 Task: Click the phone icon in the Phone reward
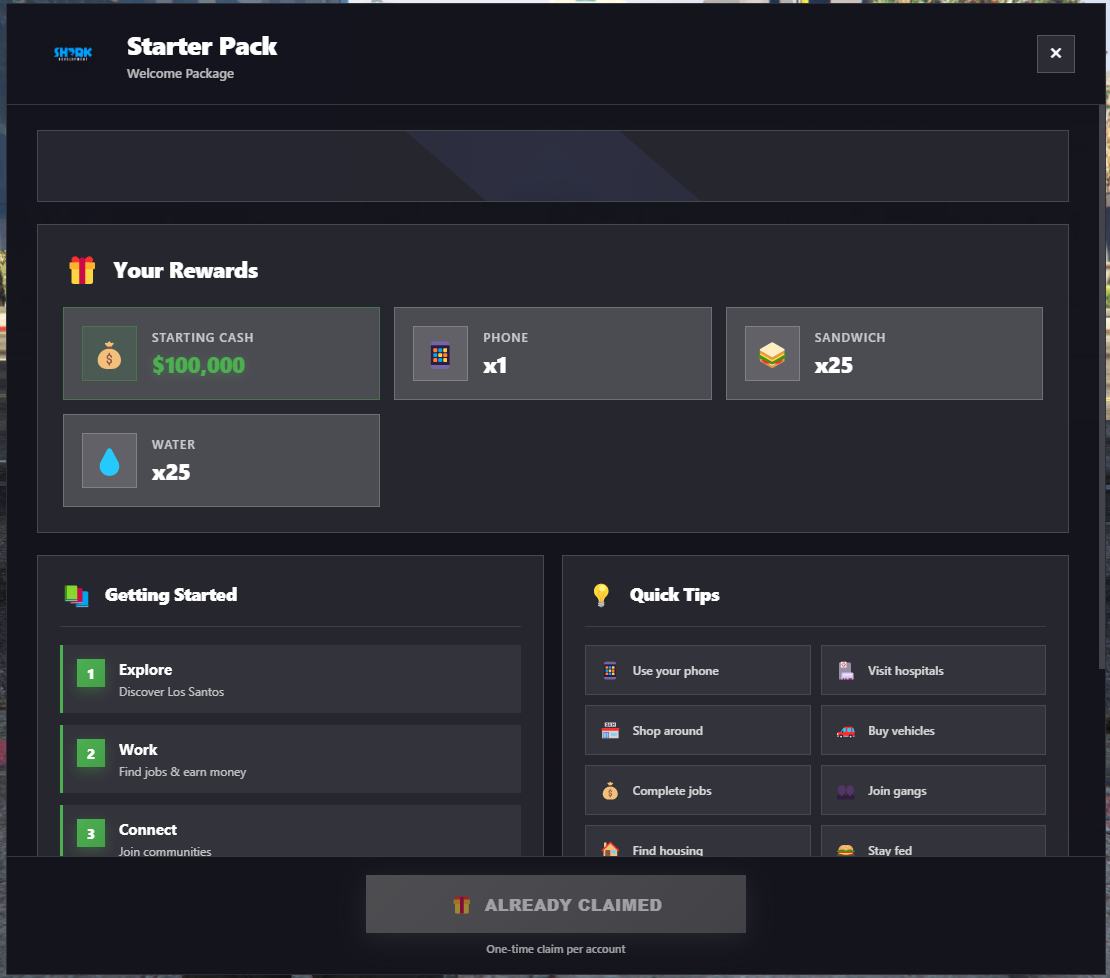[x=440, y=354]
